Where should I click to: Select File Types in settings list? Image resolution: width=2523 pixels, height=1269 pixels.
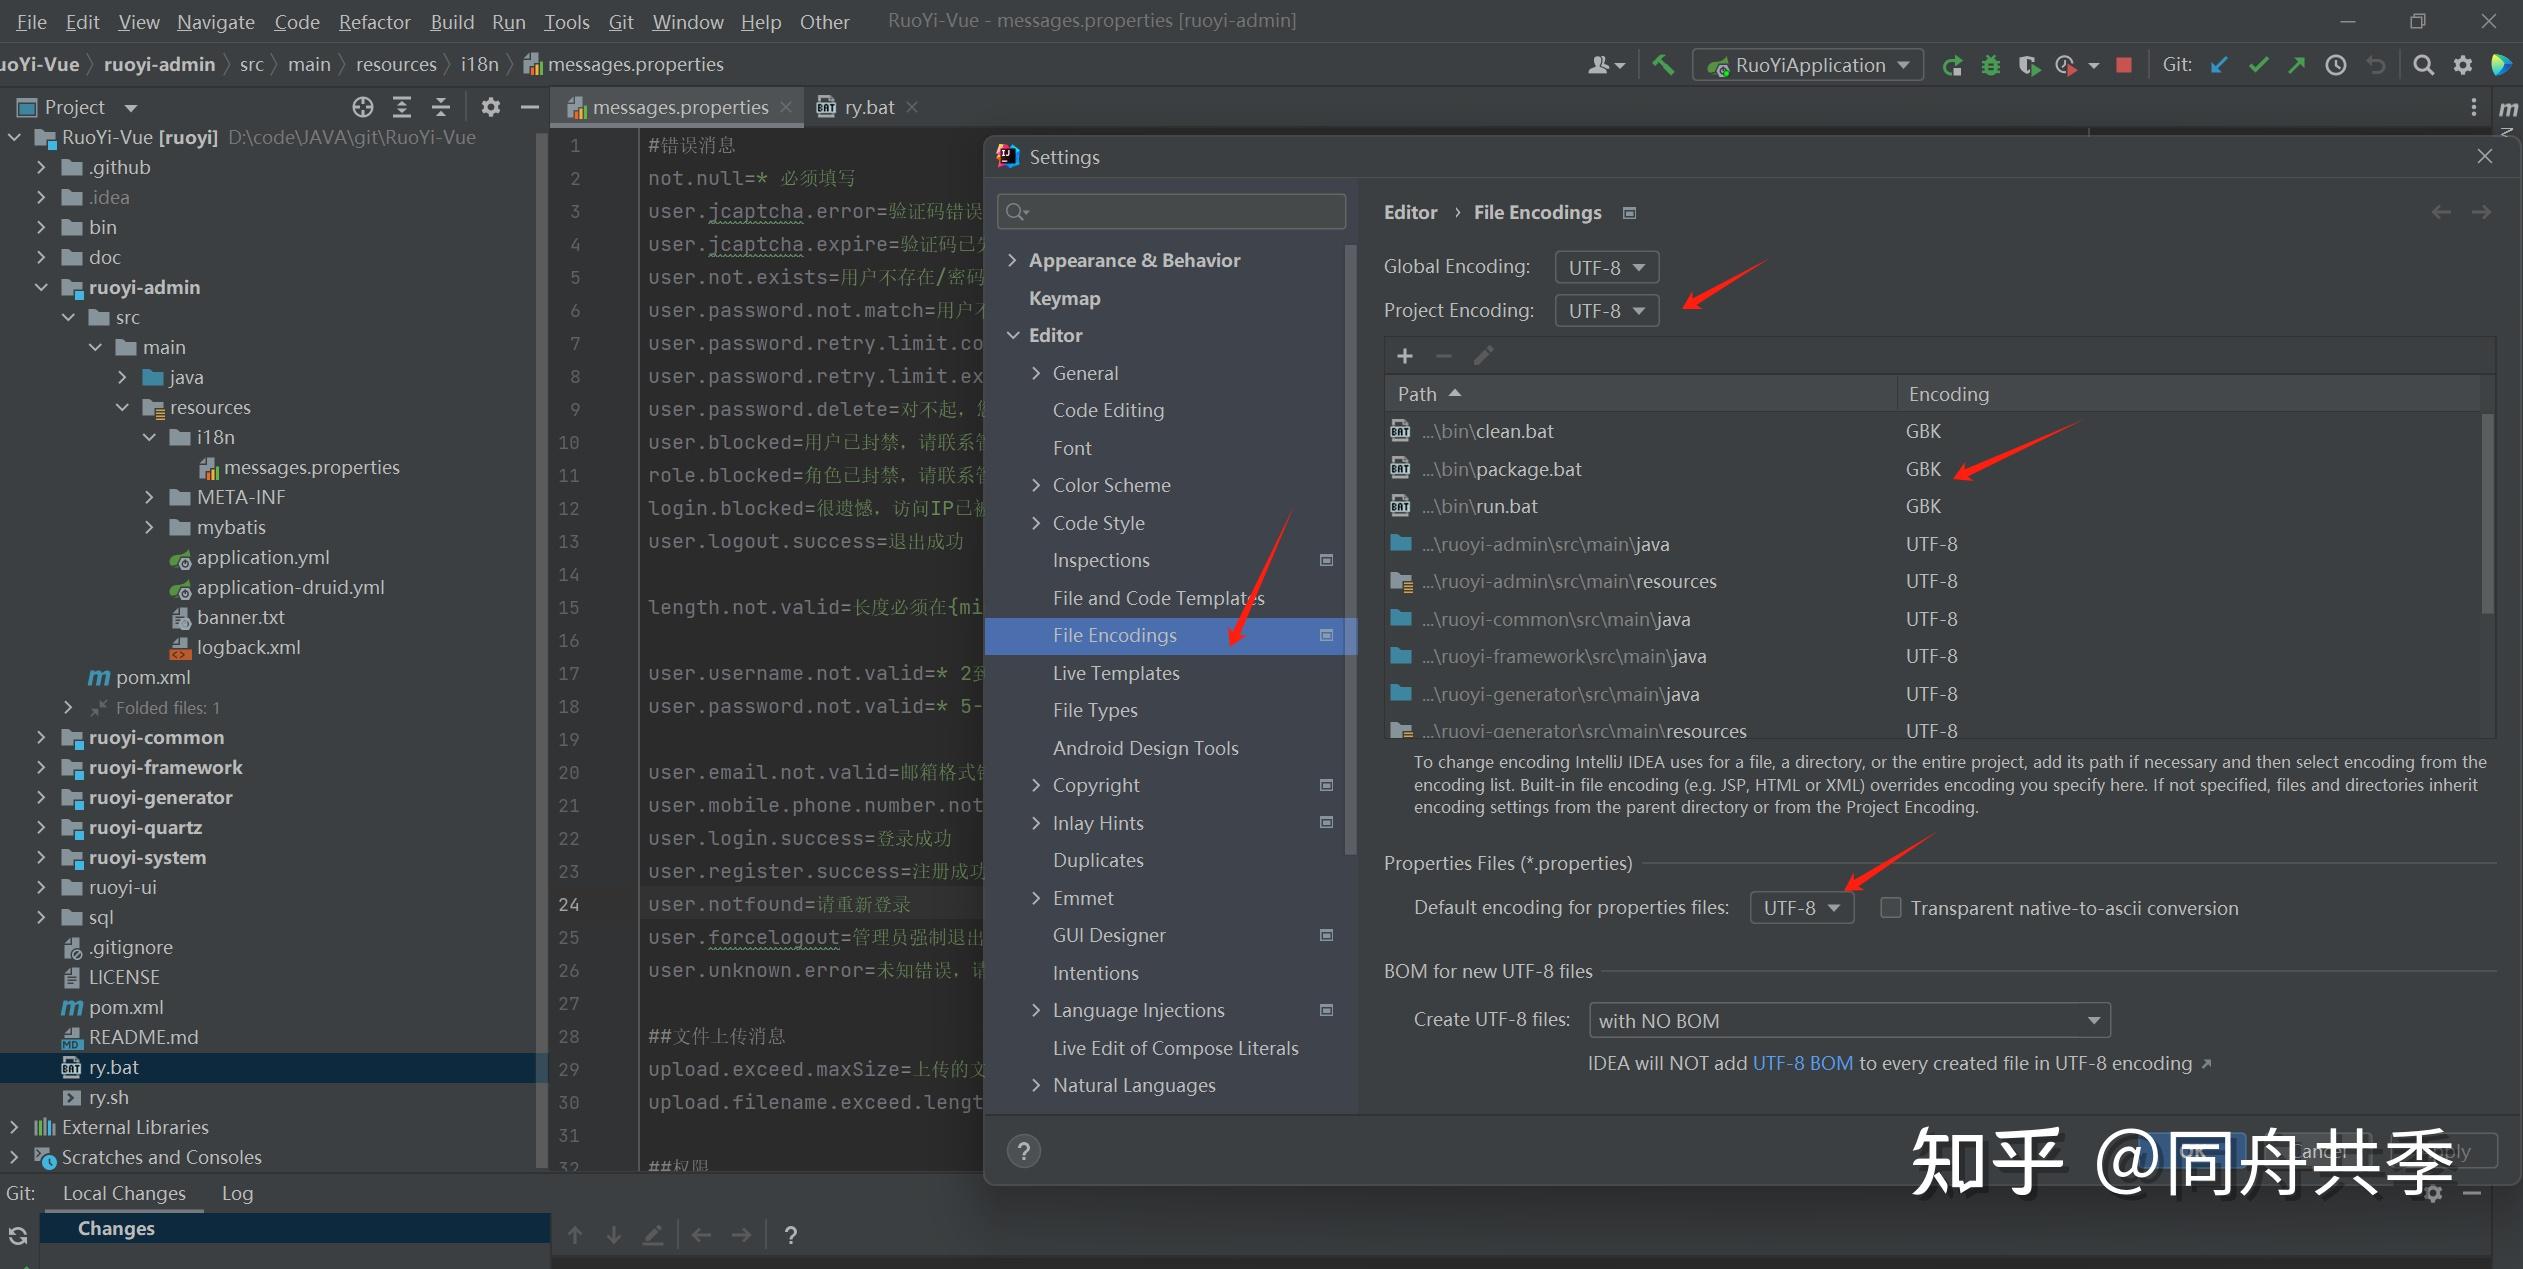pos(1095,710)
